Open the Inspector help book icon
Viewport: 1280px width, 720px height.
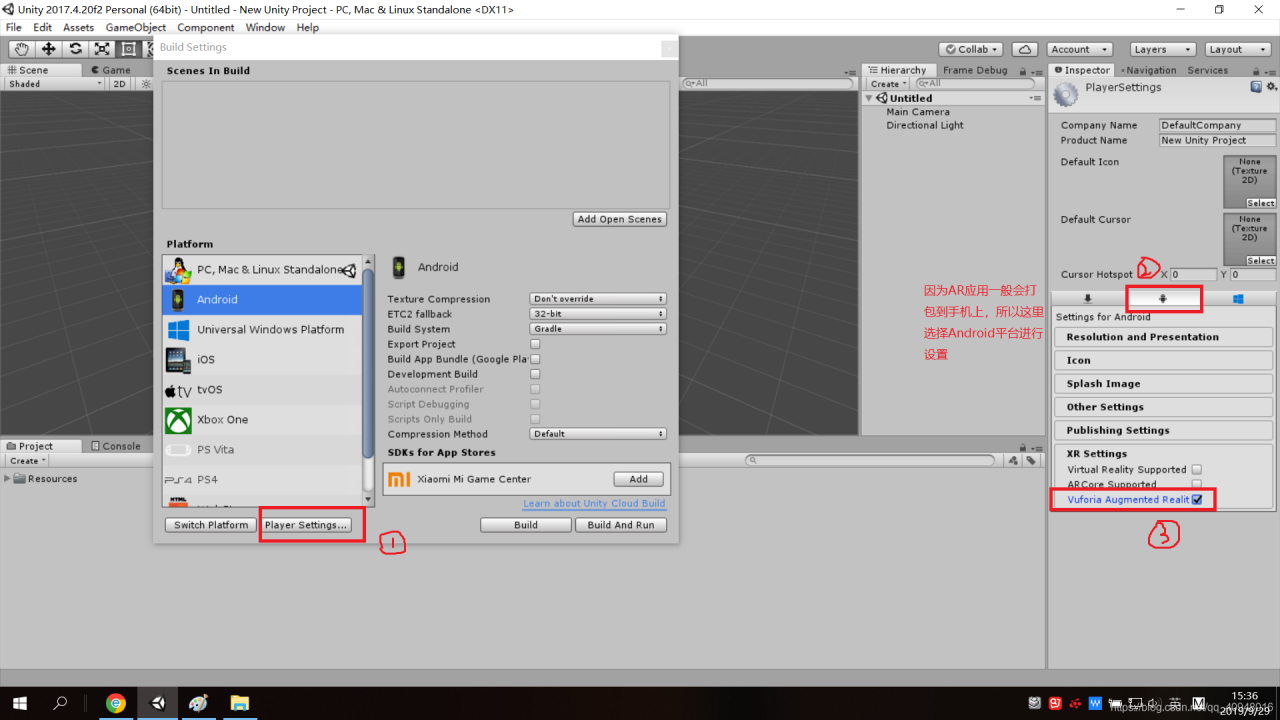tap(1256, 87)
